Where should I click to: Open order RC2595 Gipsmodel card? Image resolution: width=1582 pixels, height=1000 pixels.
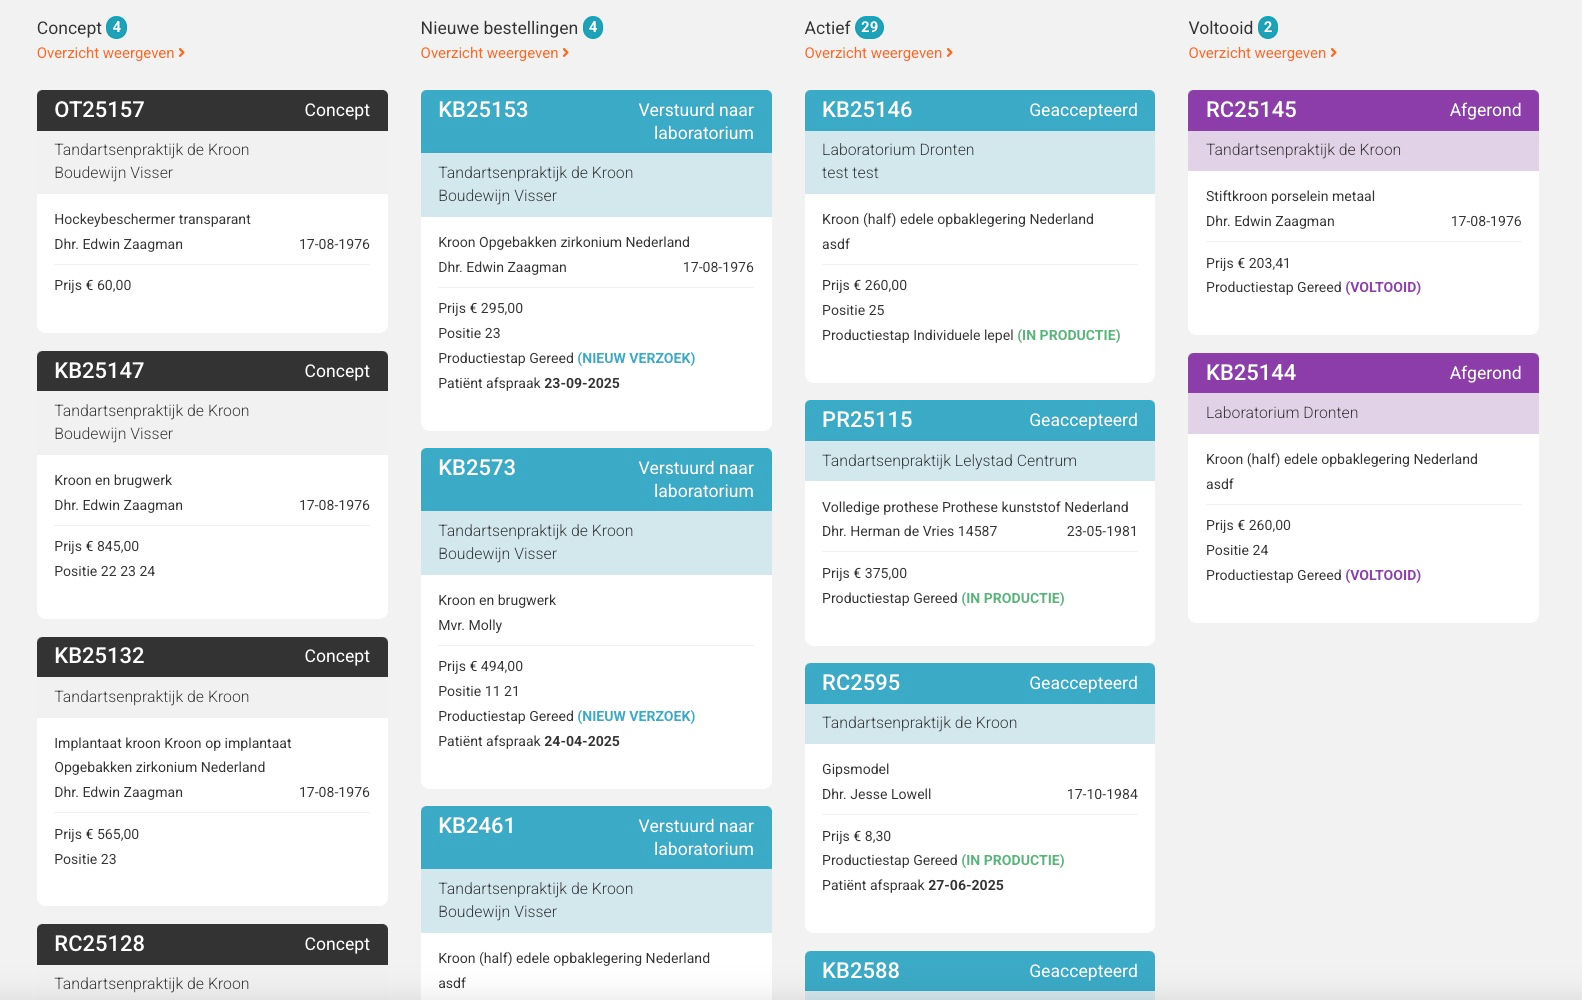(x=979, y=683)
